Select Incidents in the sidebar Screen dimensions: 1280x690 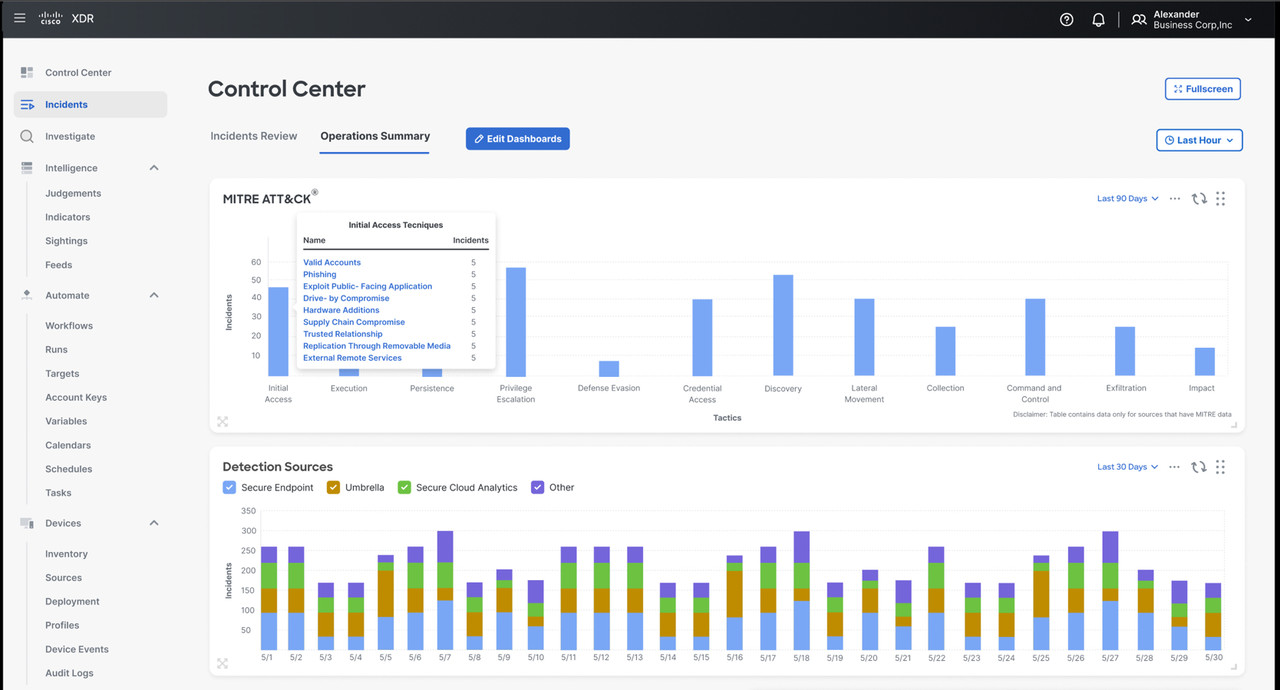coord(66,104)
